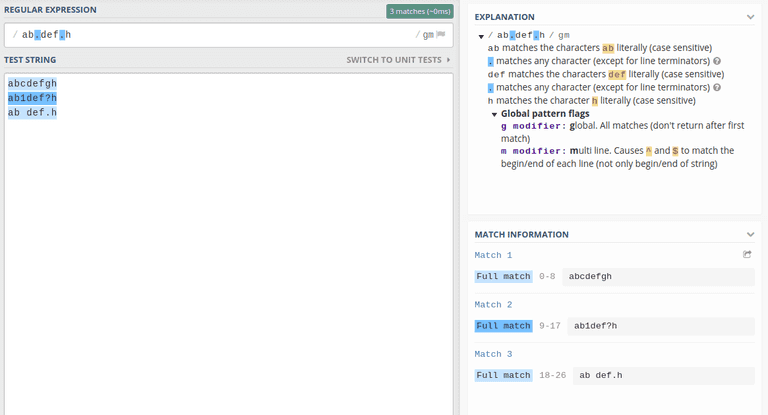The image size is (768, 415).
Task: Click the Regular Expression heading
Action: pos(50,10)
